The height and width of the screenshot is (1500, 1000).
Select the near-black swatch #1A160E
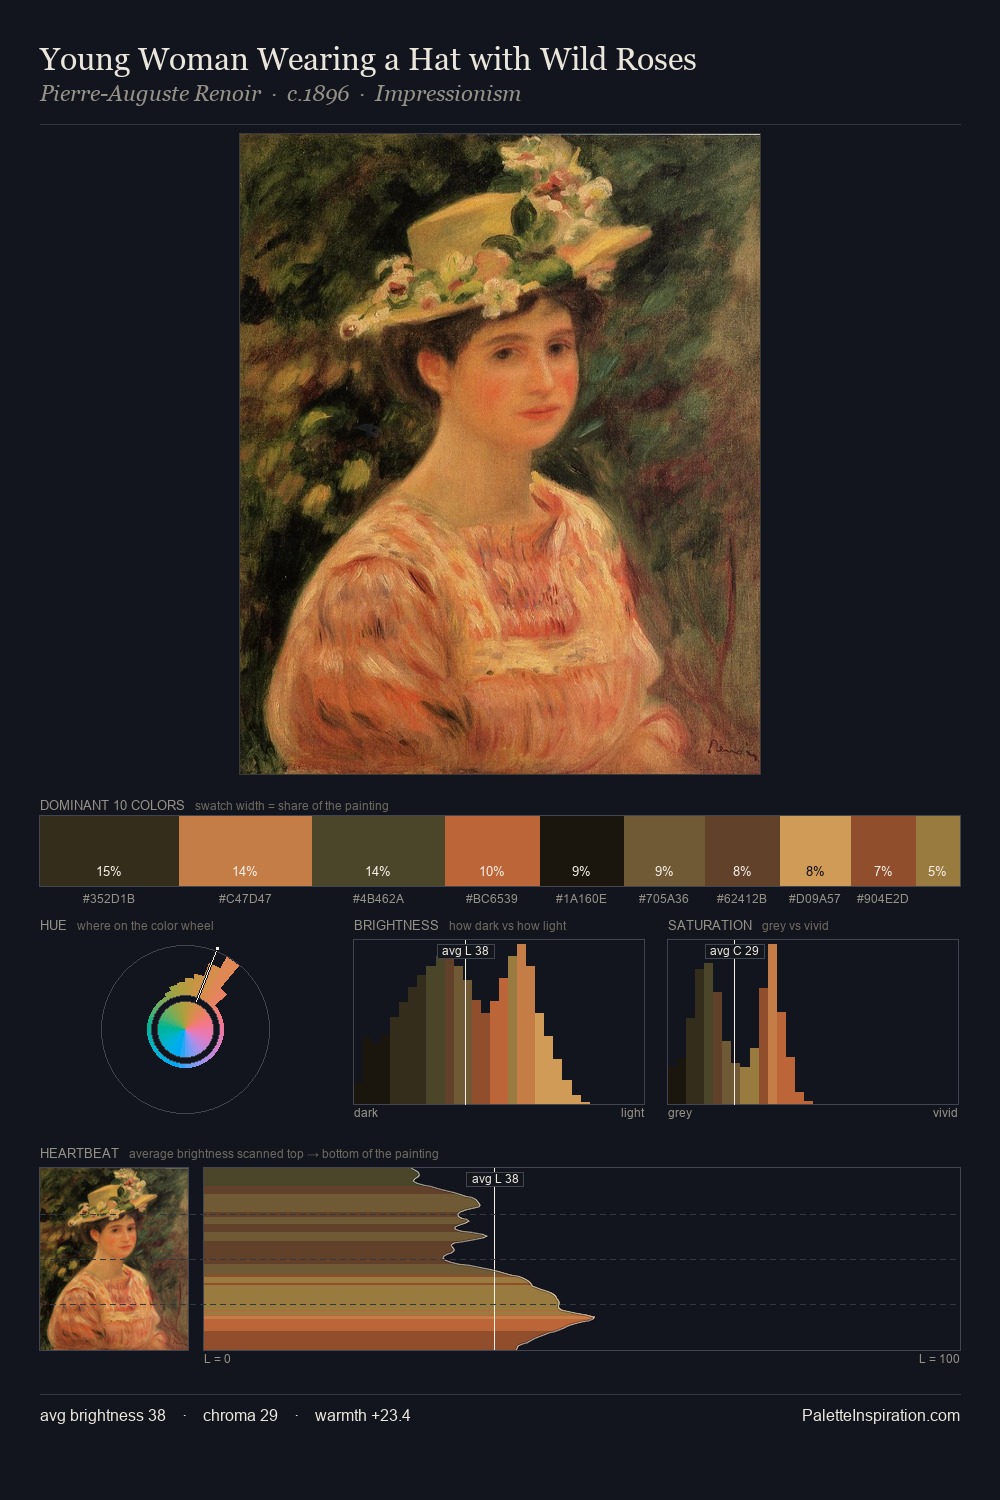point(582,851)
